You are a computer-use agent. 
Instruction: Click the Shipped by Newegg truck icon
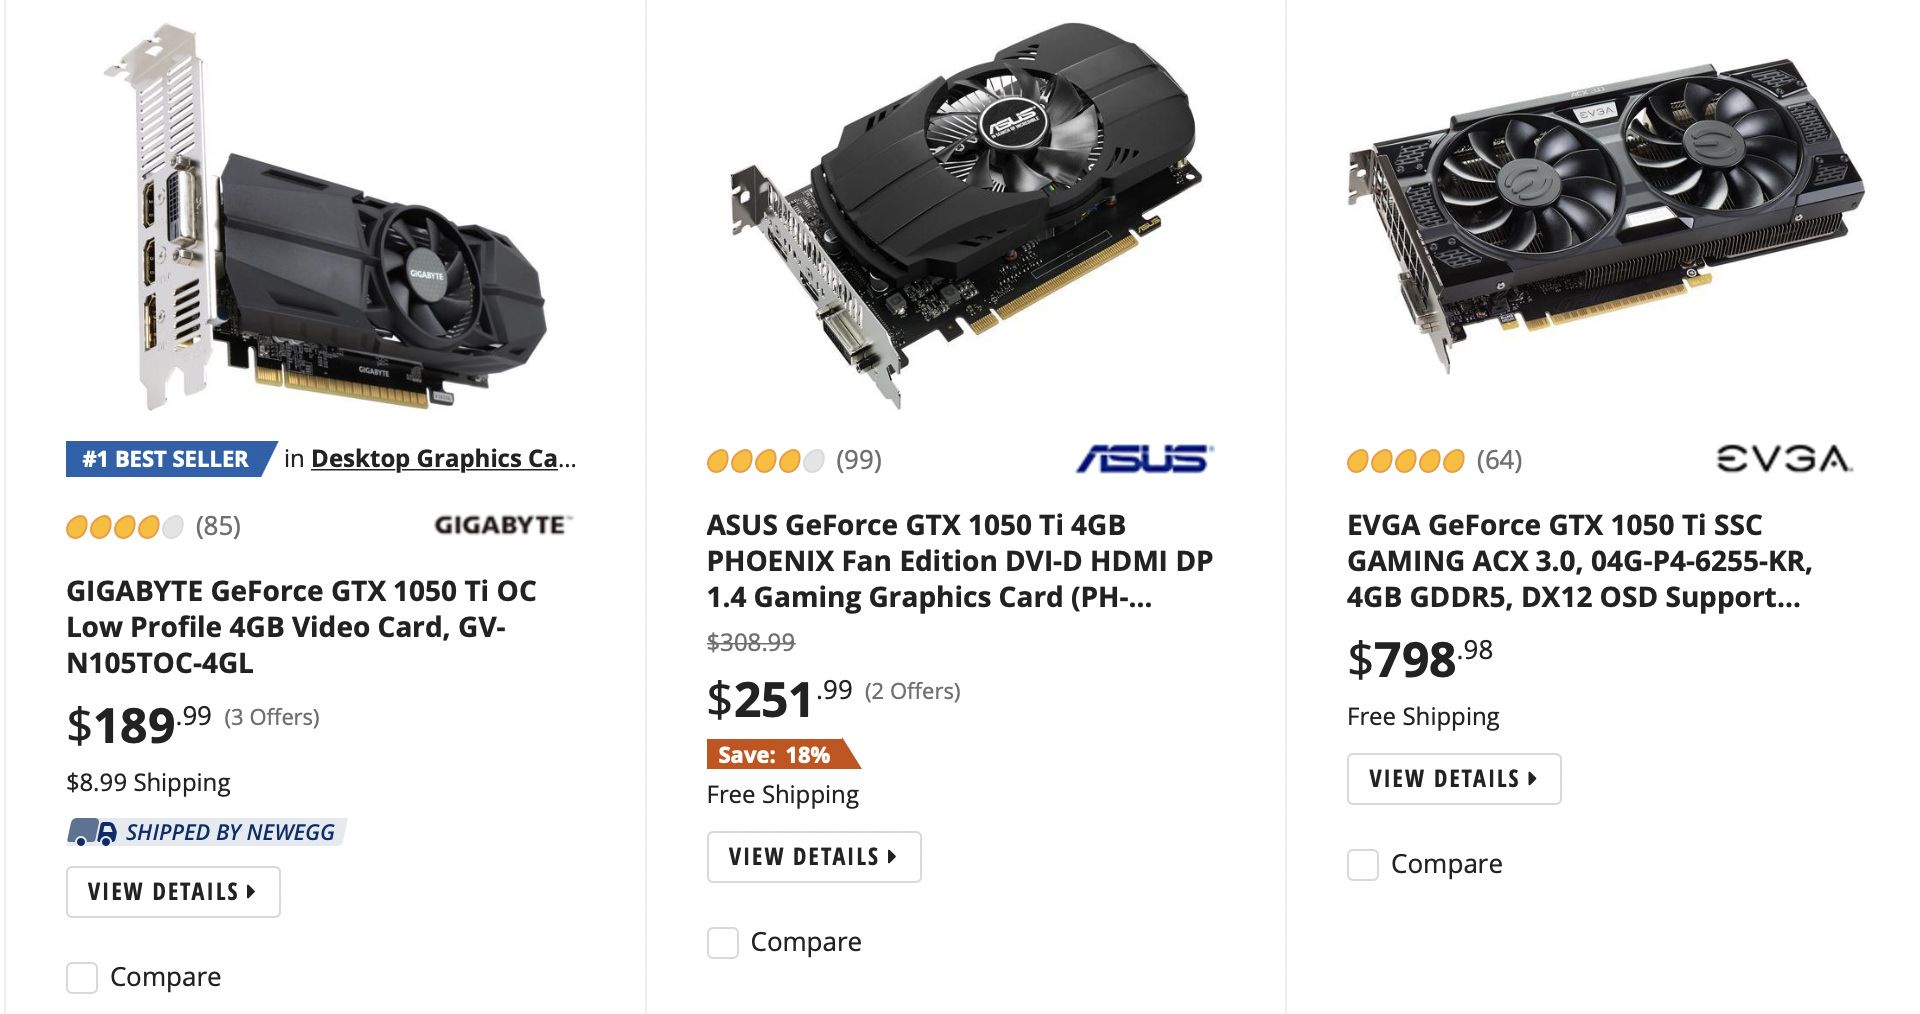click(89, 831)
